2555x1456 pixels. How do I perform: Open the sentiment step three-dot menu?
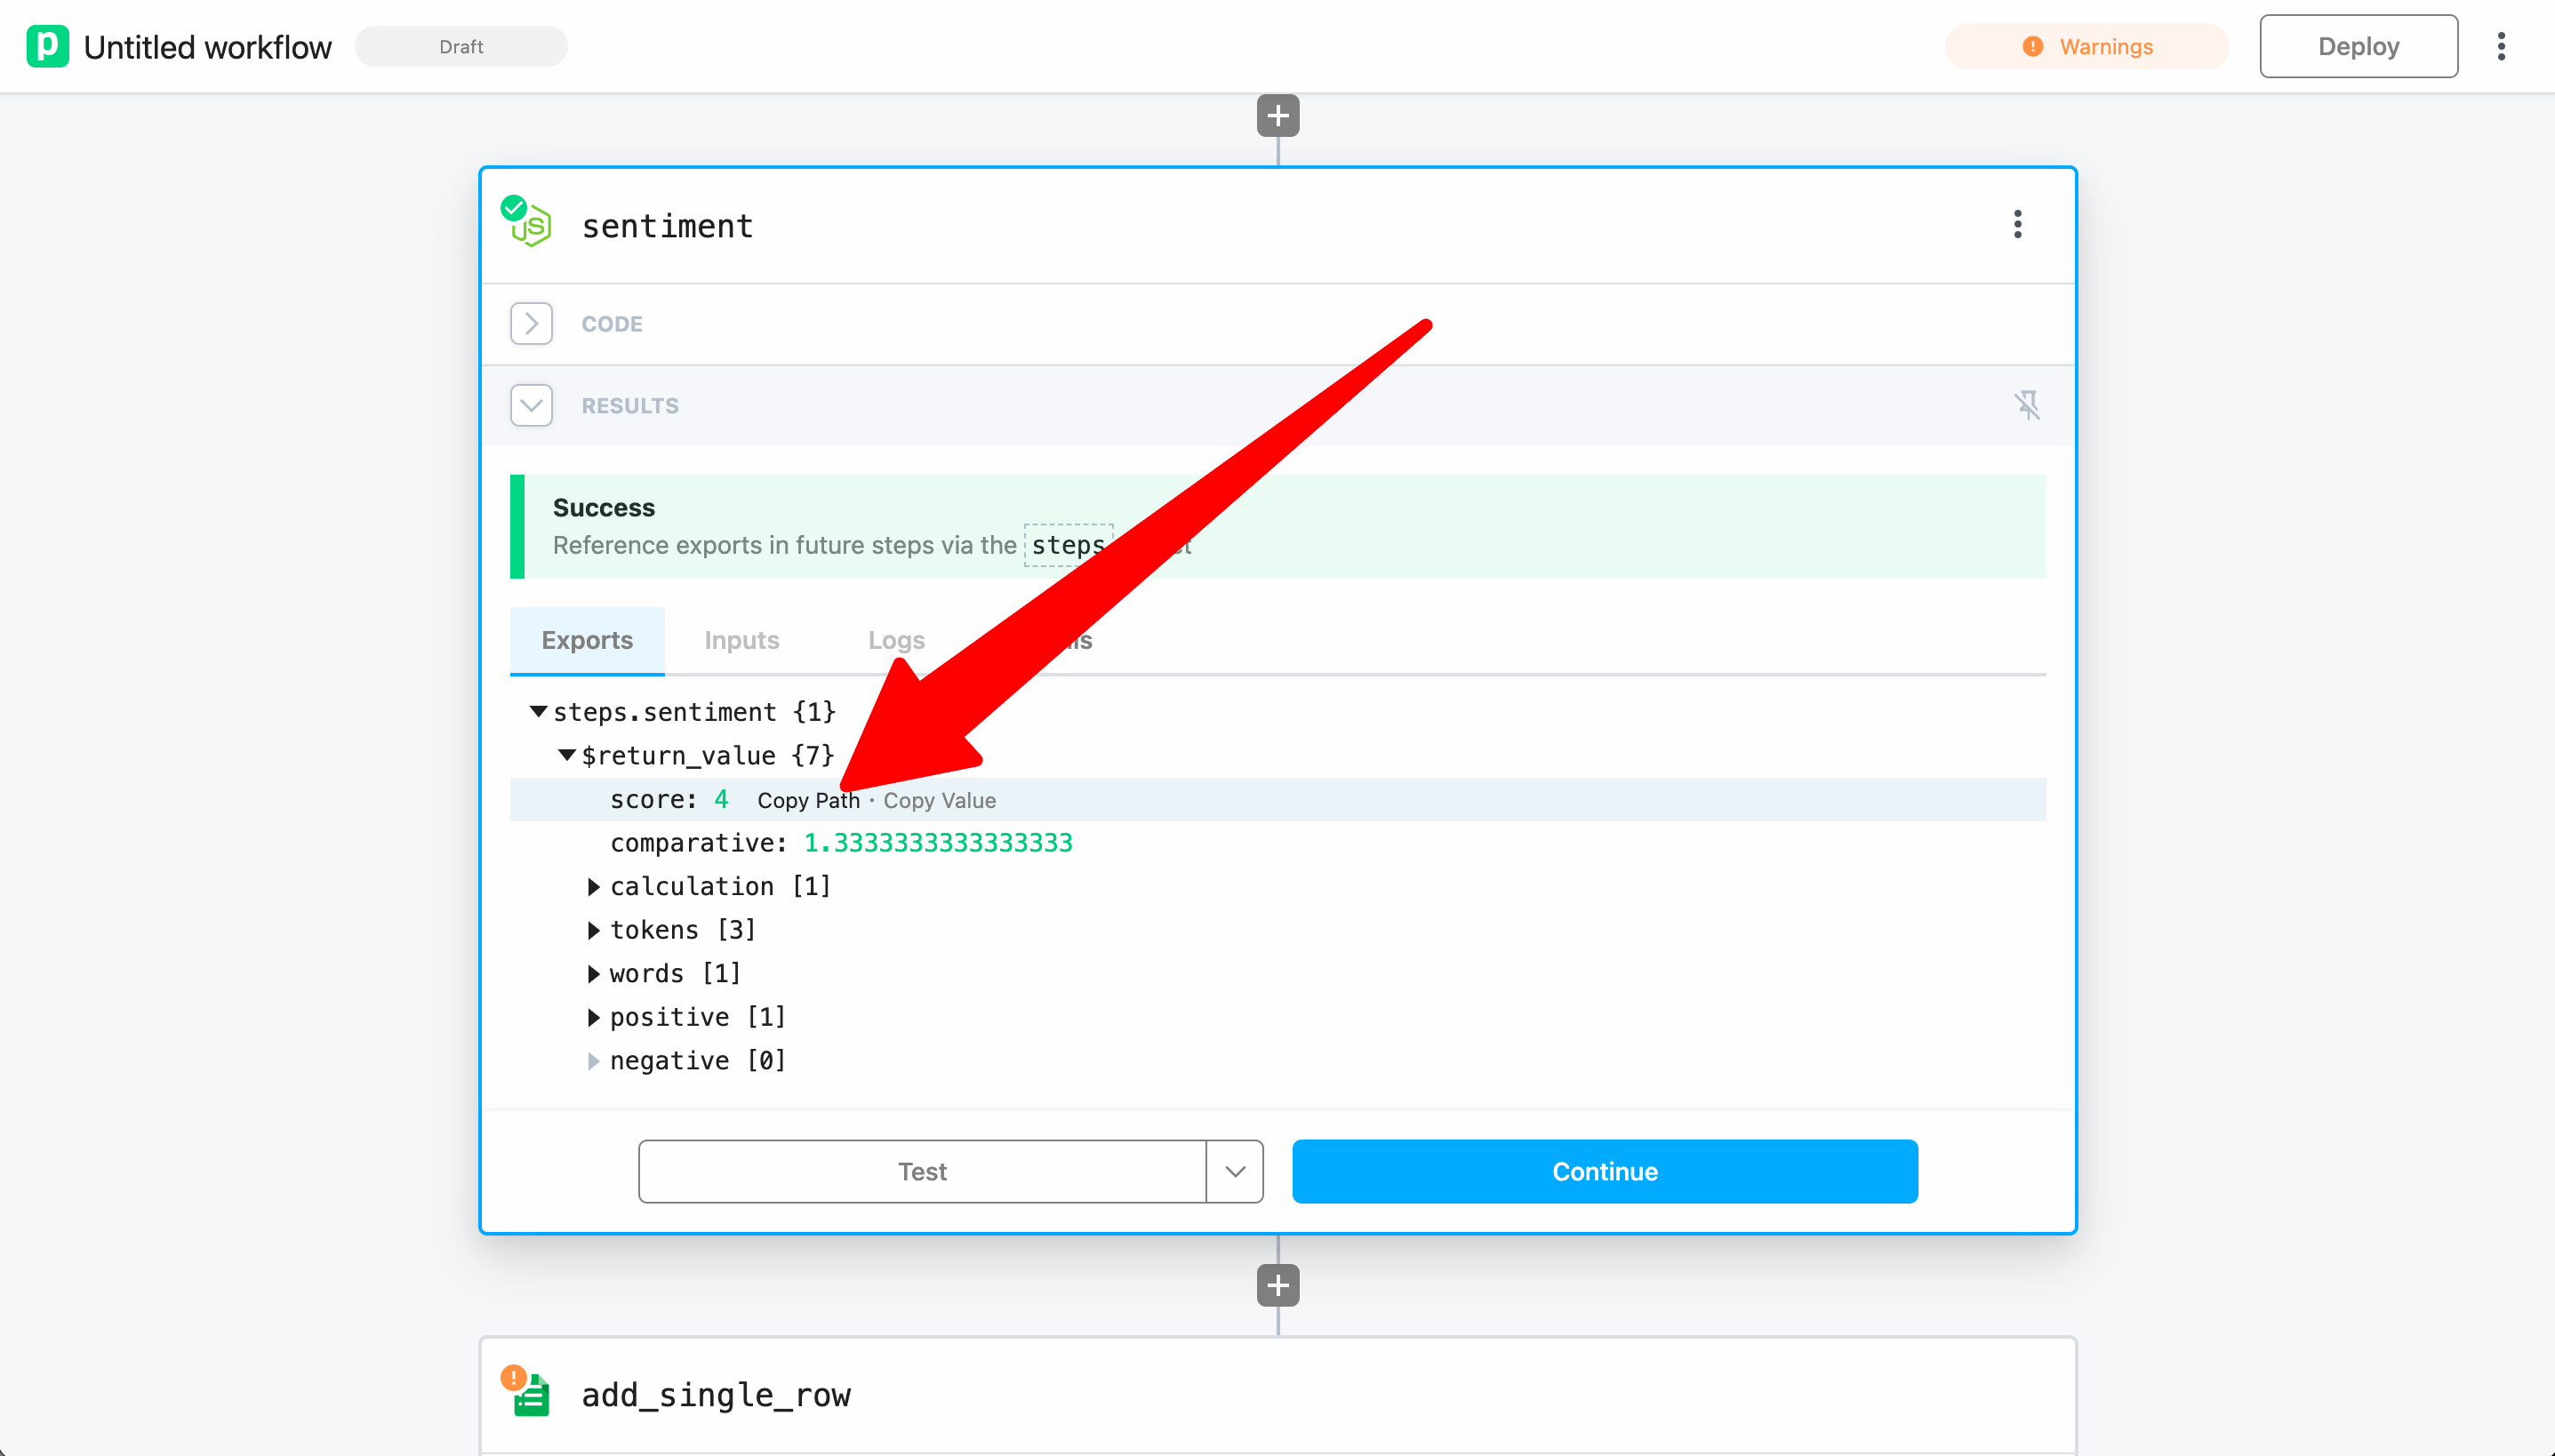coord(2017,224)
